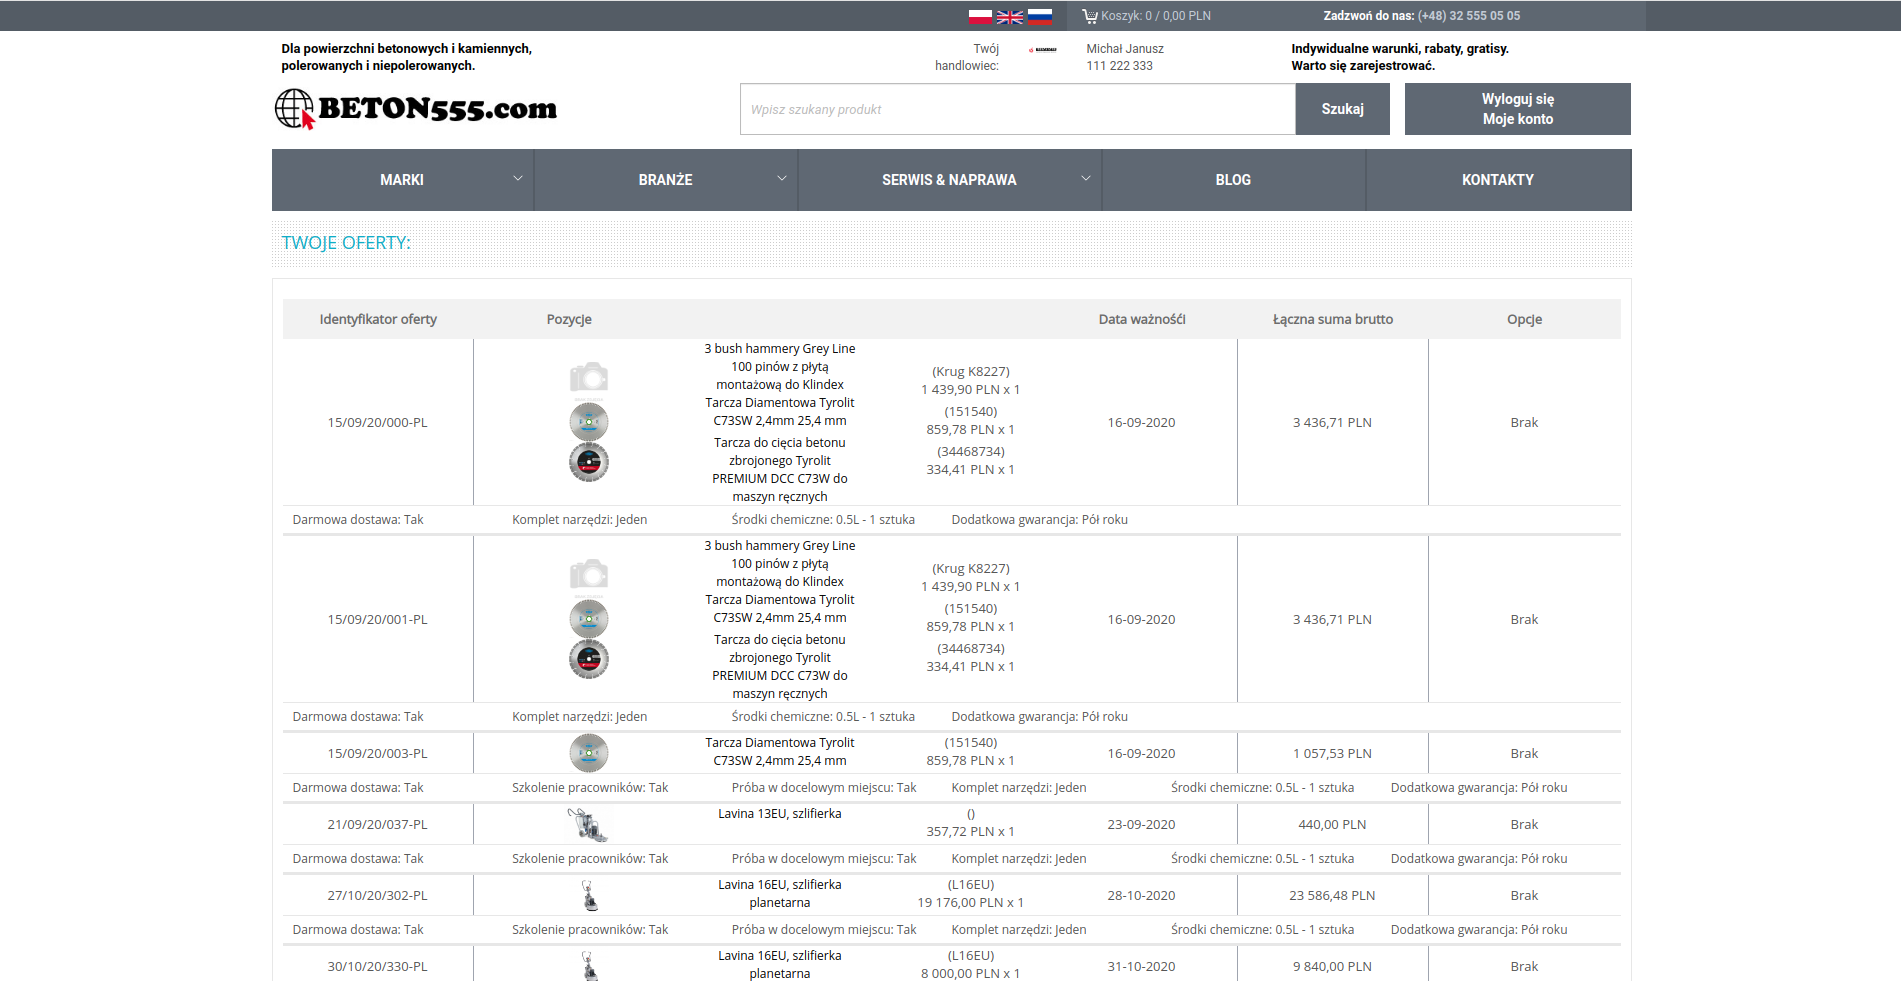Click the black cutting disc image in offer 000-PL
Viewport: 1901px width, 981px height.
tap(589, 462)
